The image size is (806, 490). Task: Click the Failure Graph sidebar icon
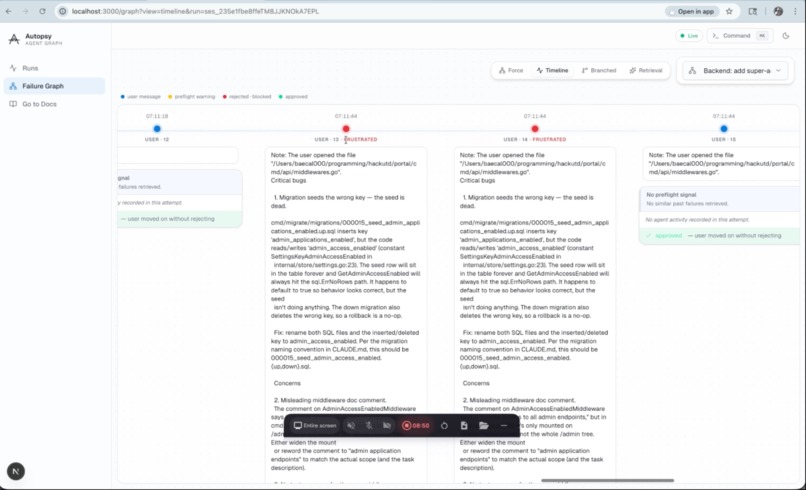13,86
